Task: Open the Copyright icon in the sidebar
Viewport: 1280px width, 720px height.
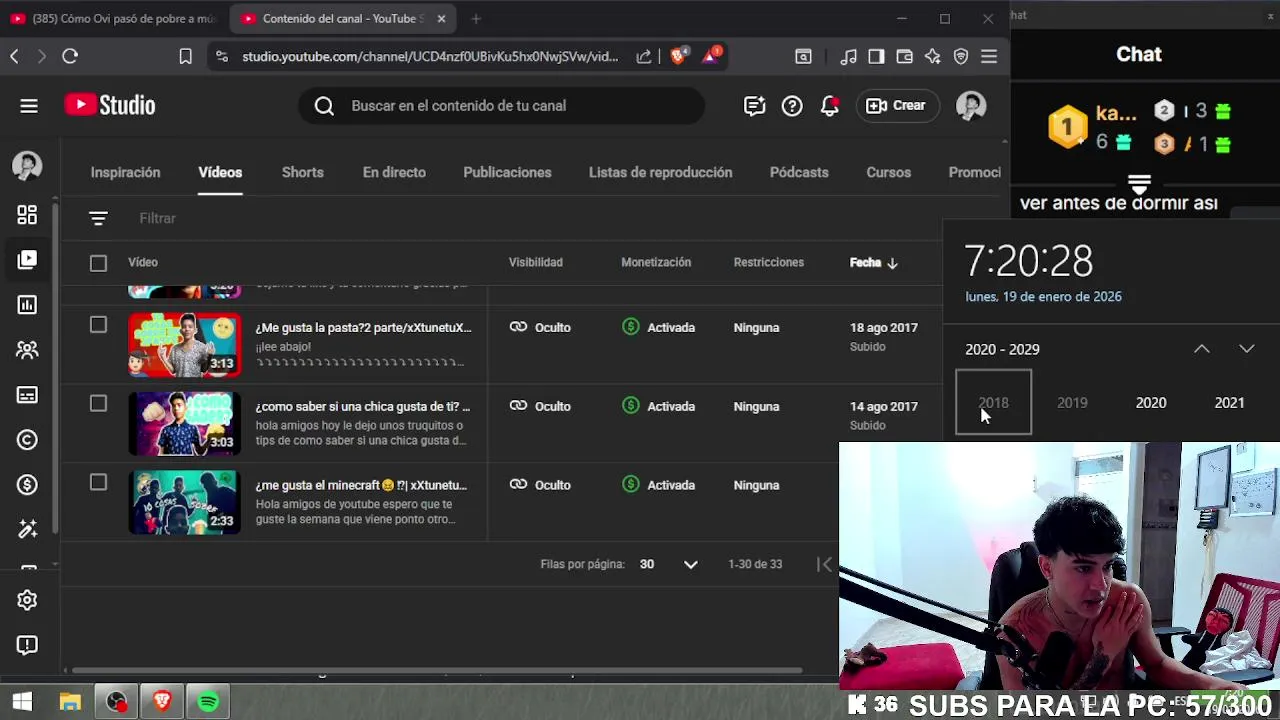Action: coord(27,440)
